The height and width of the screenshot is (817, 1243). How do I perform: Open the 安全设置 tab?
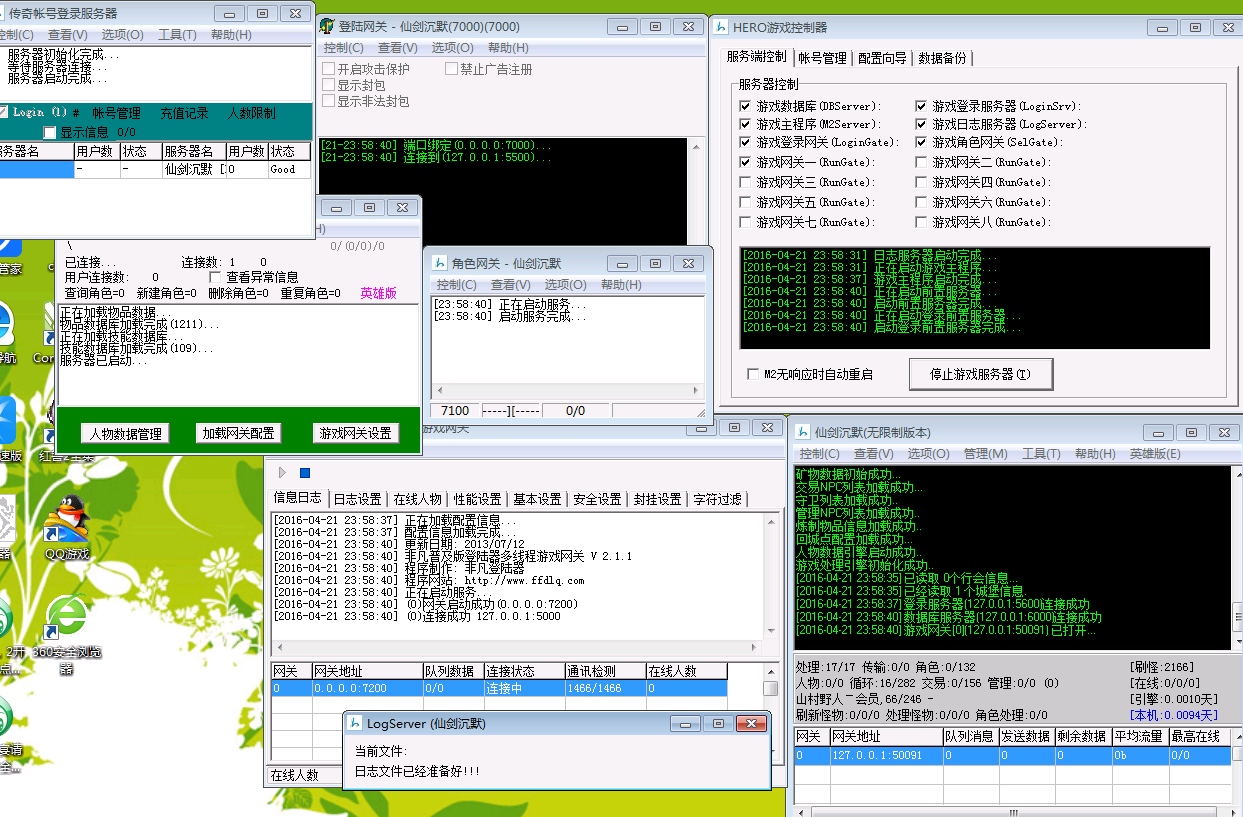[597, 499]
